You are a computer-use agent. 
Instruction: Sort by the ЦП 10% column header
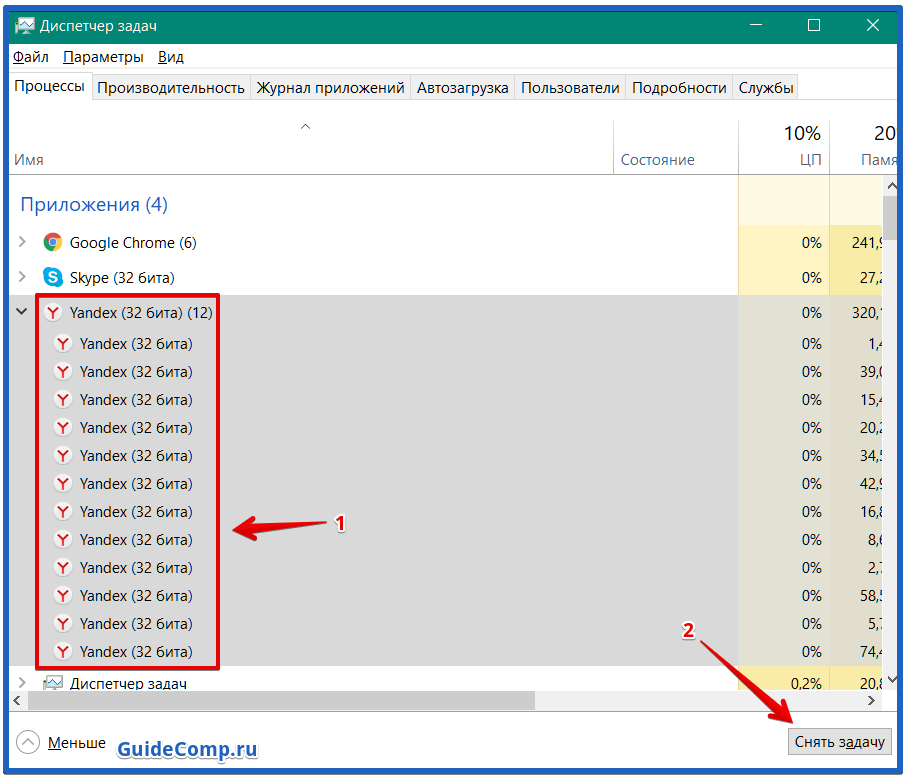click(x=784, y=146)
